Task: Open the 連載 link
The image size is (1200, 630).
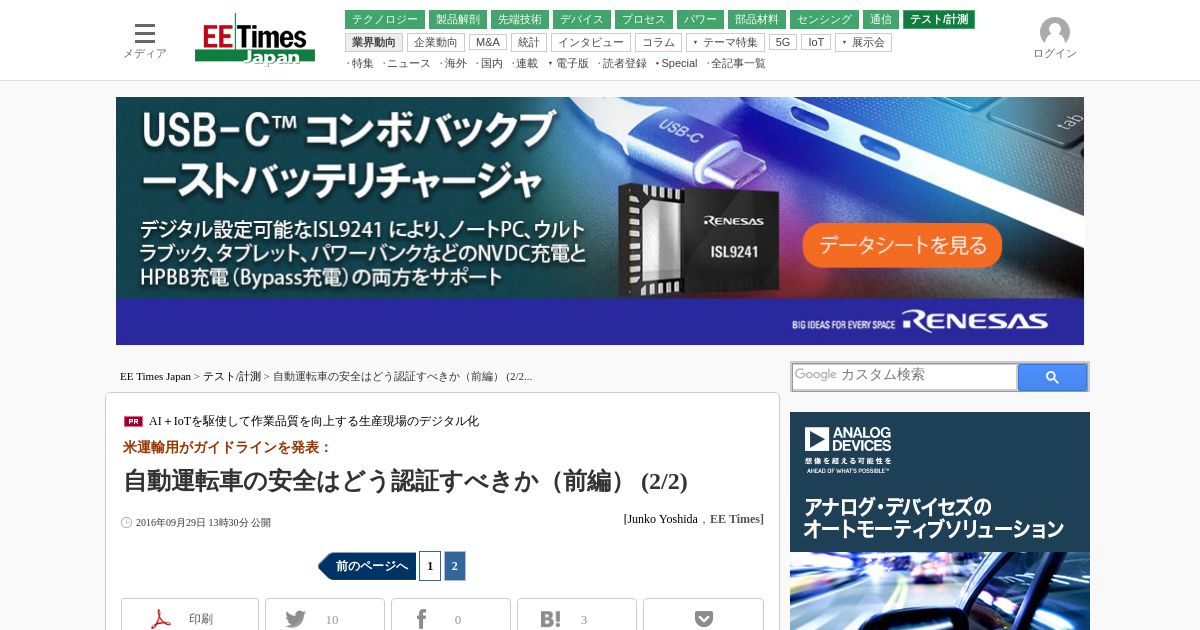Action: 525,63
